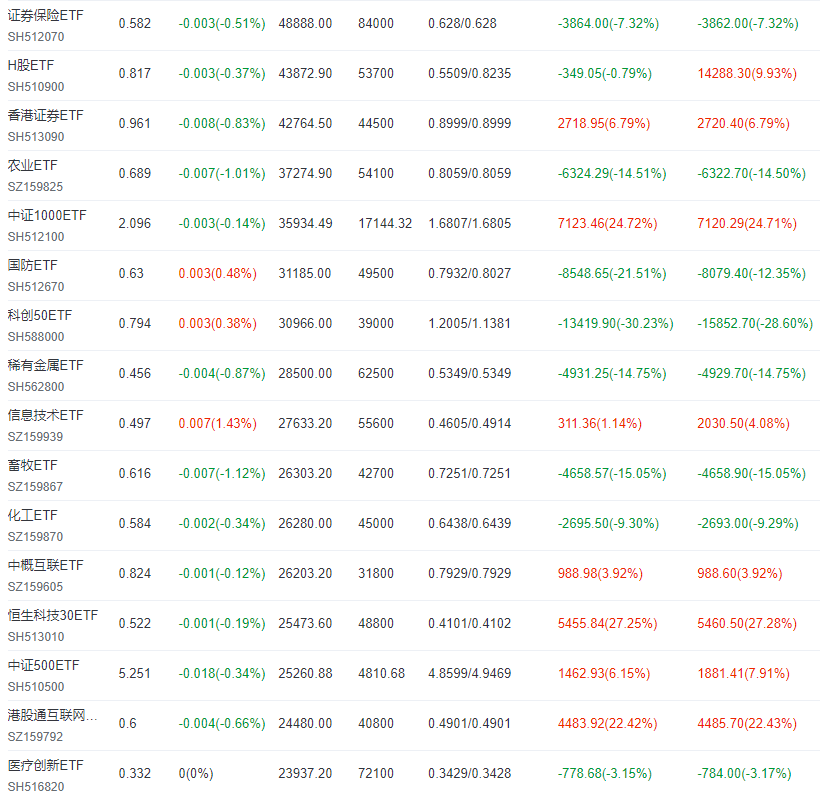The width and height of the screenshot is (820, 800).
Task: Click code SH513010
Action: [36, 637]
